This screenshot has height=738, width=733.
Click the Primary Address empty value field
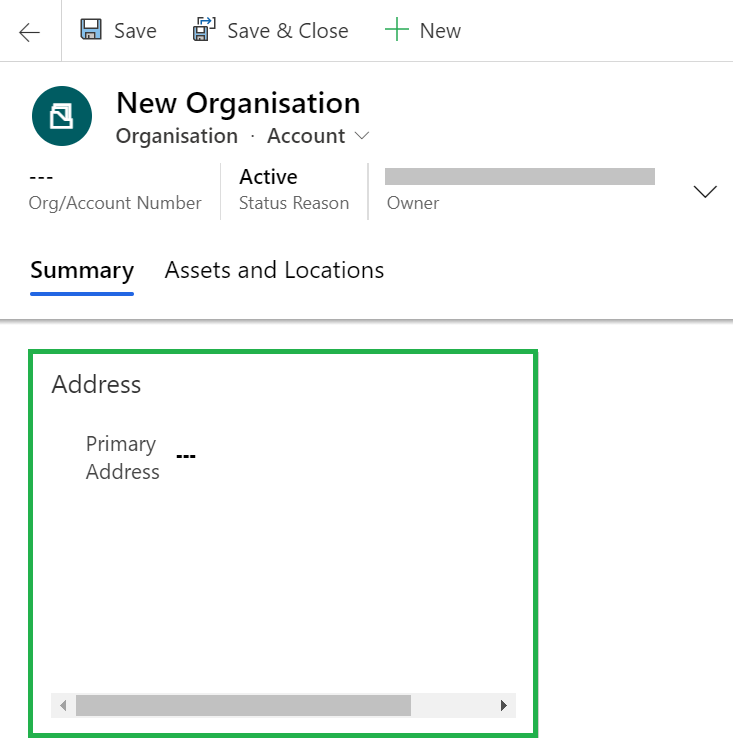pyautogui.click(x=186, y=457)
